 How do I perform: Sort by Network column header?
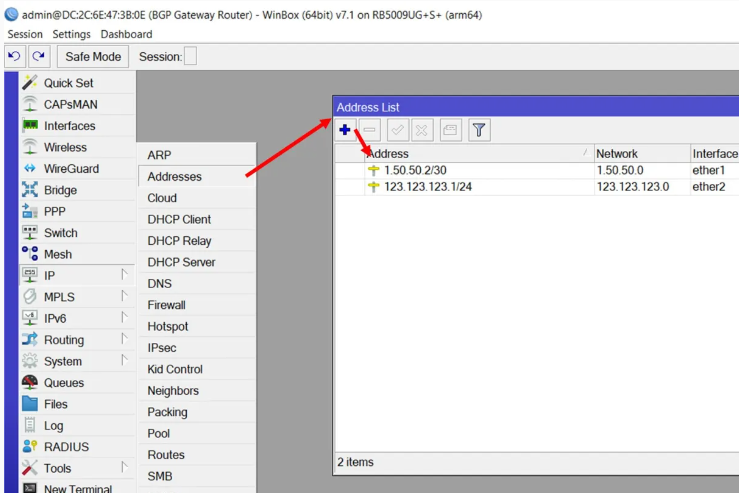[641, 154]
